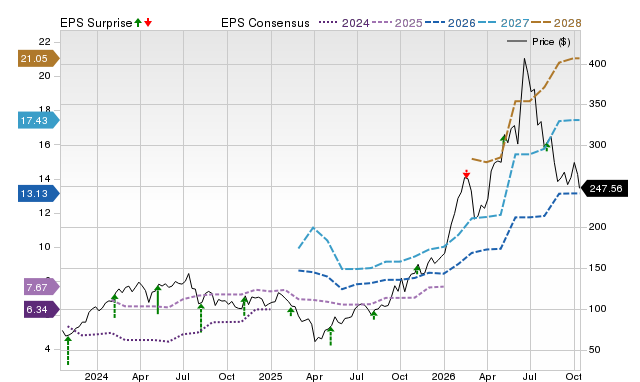The width and height of the screenshot is (640, 382).
Task: Click the EPS Consensus legend title
Action: click(x=265, y=23)
